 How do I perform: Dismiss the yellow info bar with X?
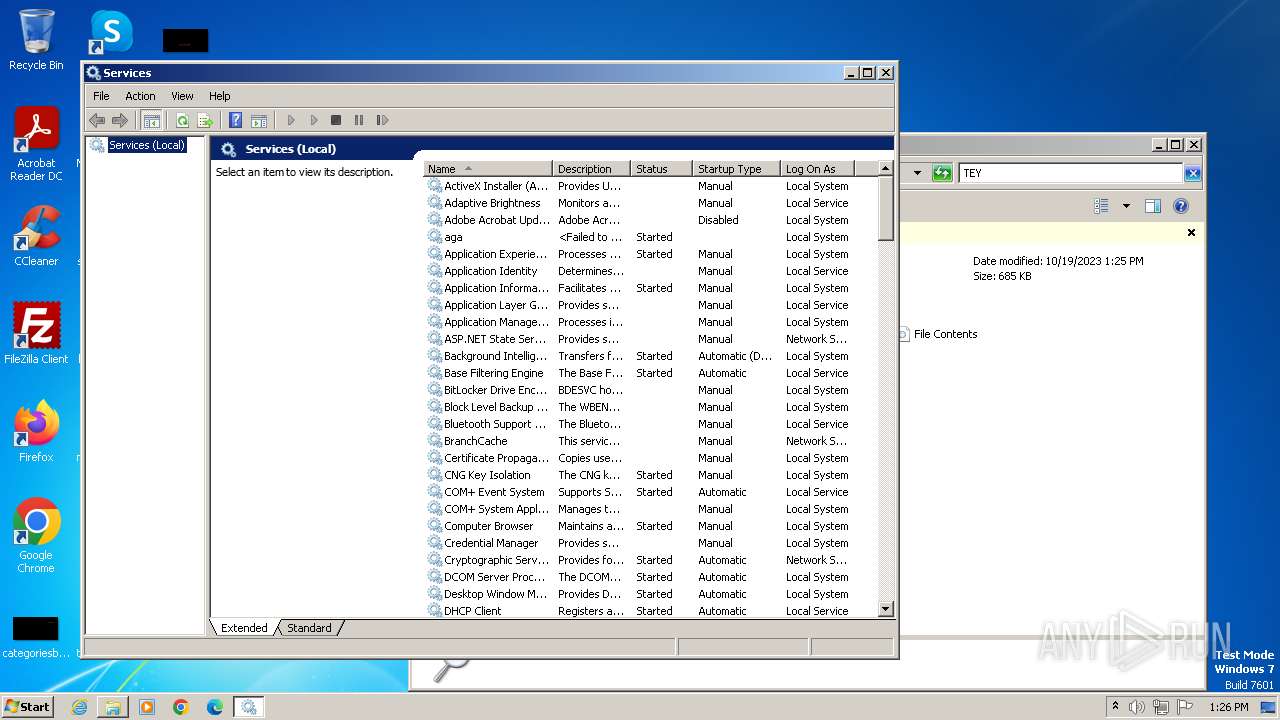pos(1191,232)
